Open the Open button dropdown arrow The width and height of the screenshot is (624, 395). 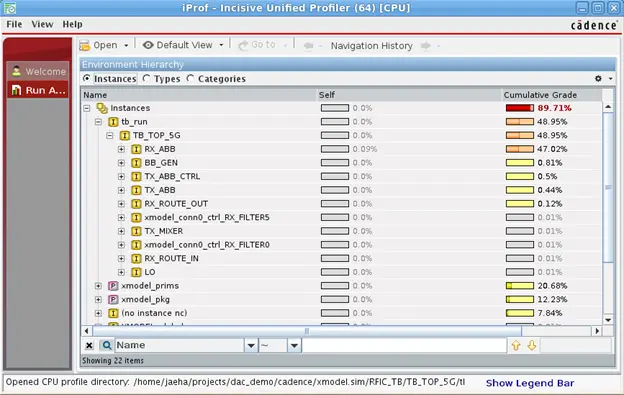(126, 46)
